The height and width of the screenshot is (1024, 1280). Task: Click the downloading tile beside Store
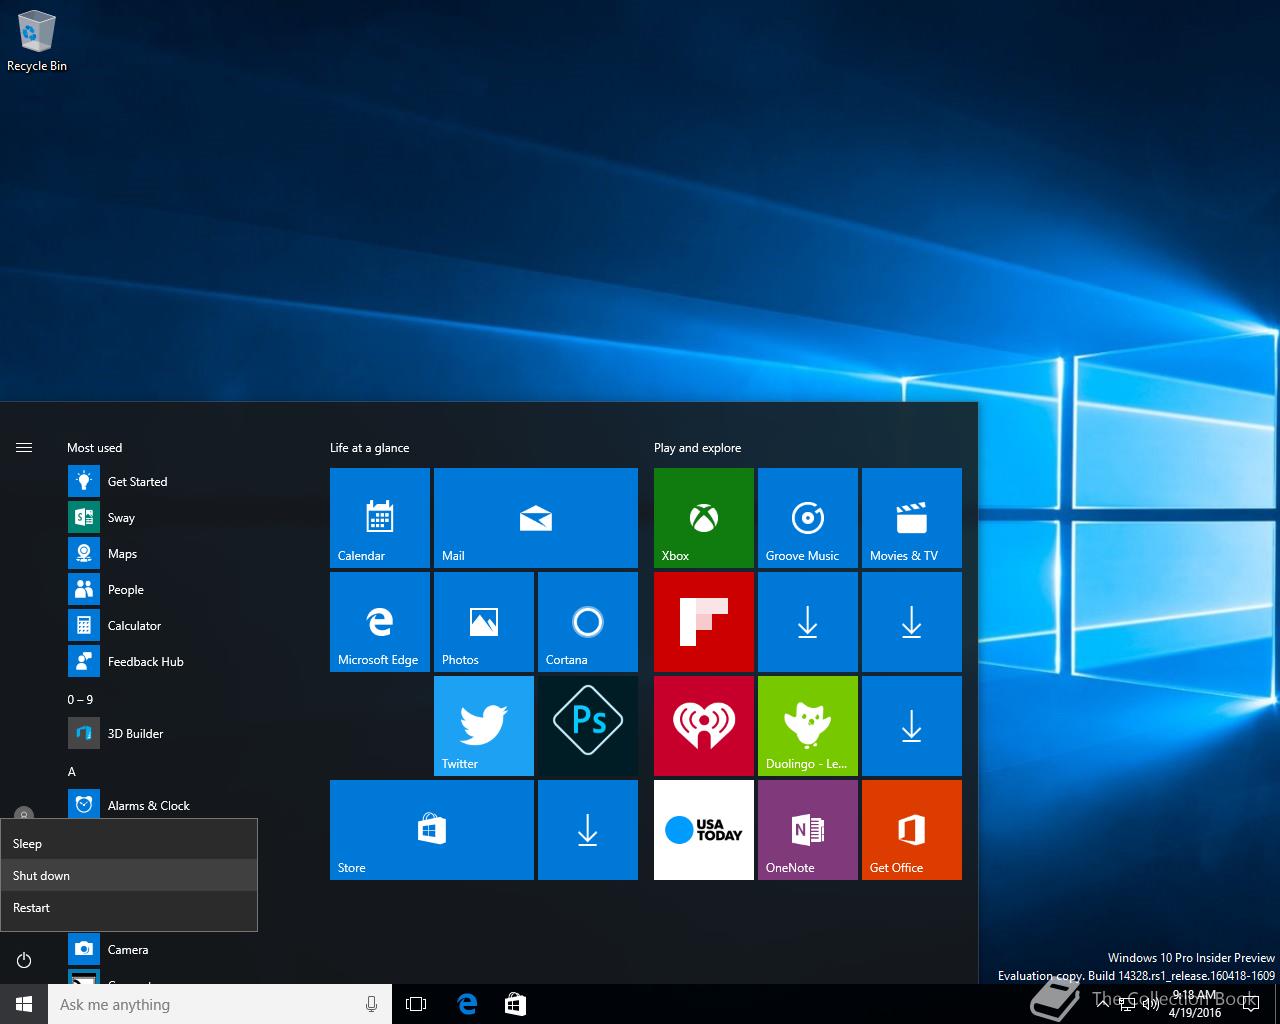(588, 830)
